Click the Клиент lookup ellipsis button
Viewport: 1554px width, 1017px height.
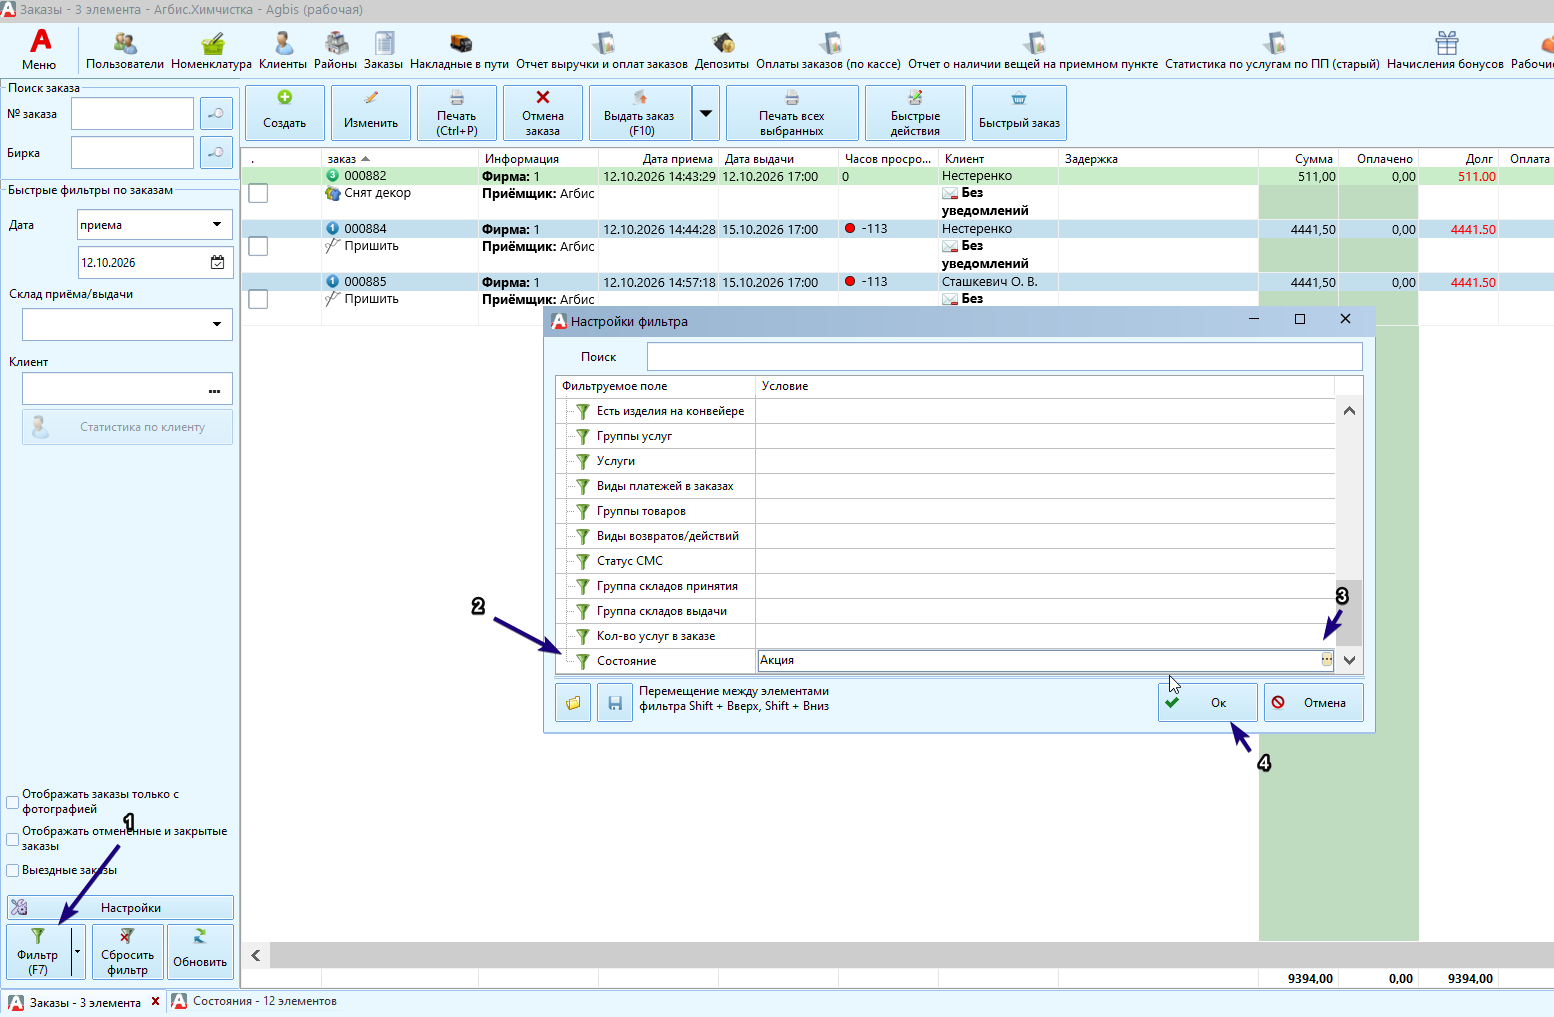(214, 389)
